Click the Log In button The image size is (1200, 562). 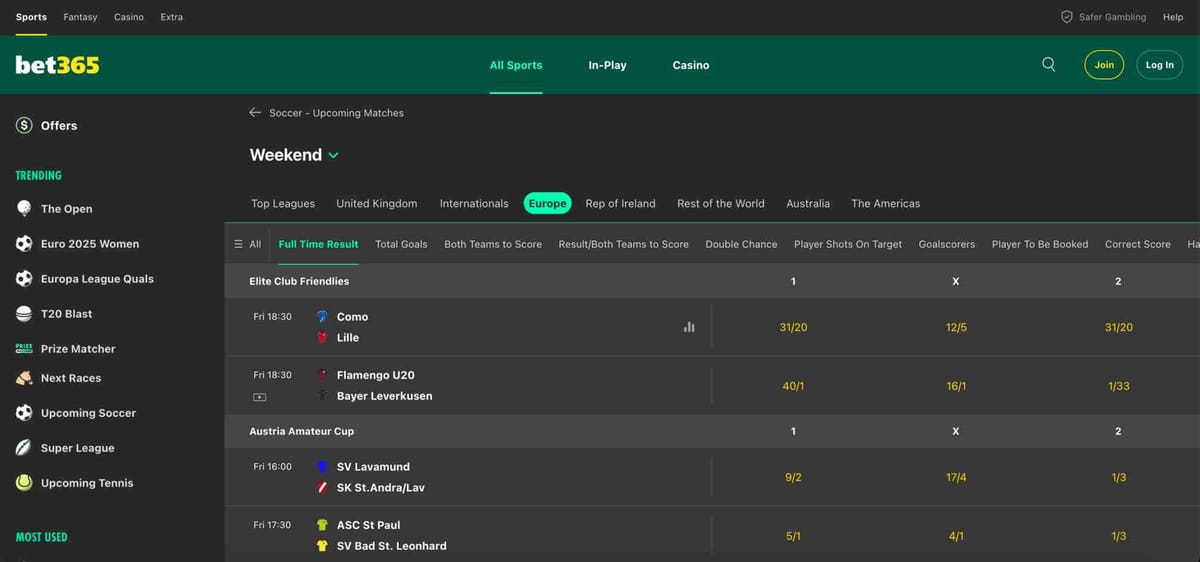pos(1160,65)
